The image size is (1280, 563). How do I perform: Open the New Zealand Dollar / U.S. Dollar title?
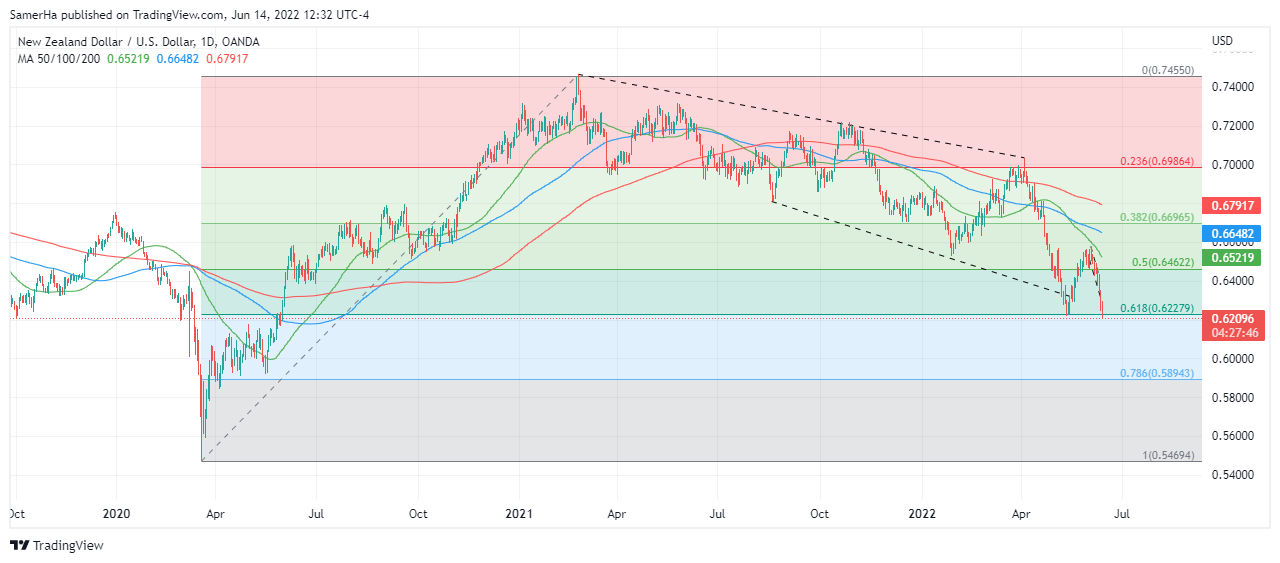(x=138, y=42)
